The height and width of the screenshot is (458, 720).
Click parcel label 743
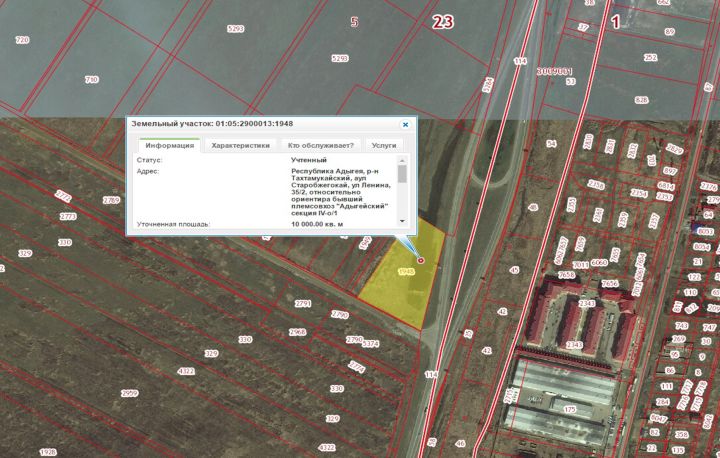point(681,326)
